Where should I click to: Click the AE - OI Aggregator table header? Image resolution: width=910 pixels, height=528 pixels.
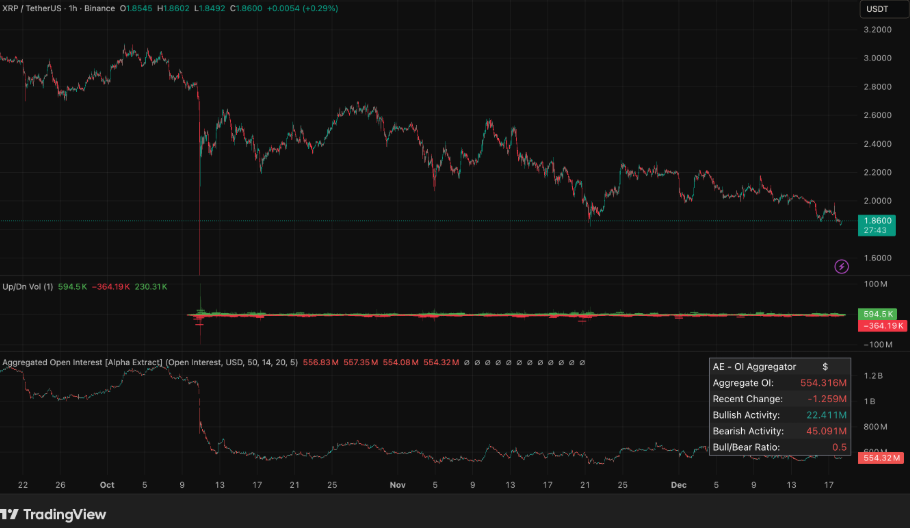tap(754, 367)
